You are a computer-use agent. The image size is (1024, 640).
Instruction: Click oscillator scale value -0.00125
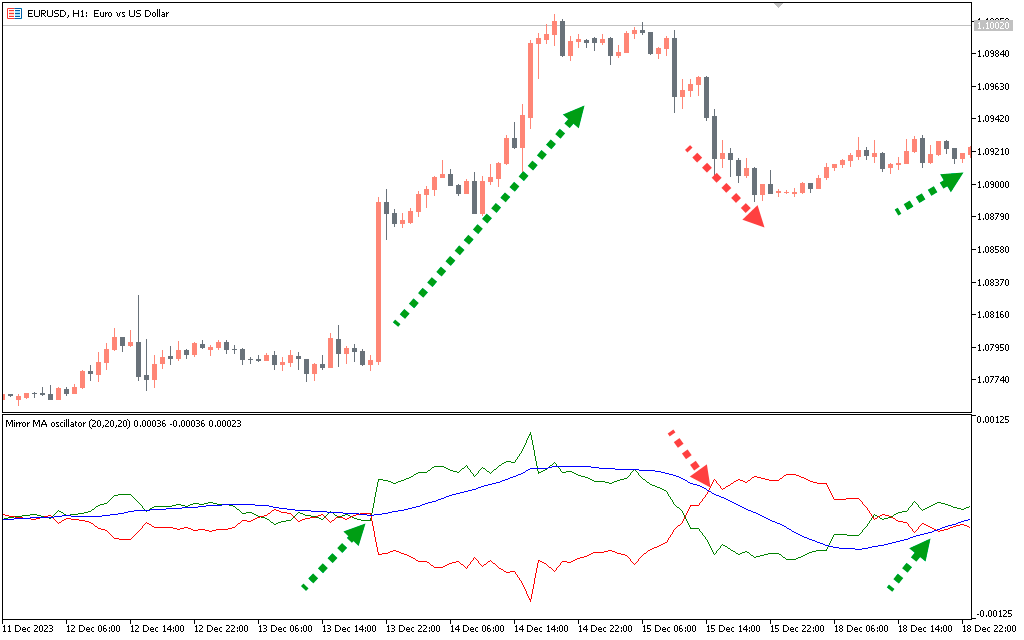pyautogui.click(x=993, y=613)
